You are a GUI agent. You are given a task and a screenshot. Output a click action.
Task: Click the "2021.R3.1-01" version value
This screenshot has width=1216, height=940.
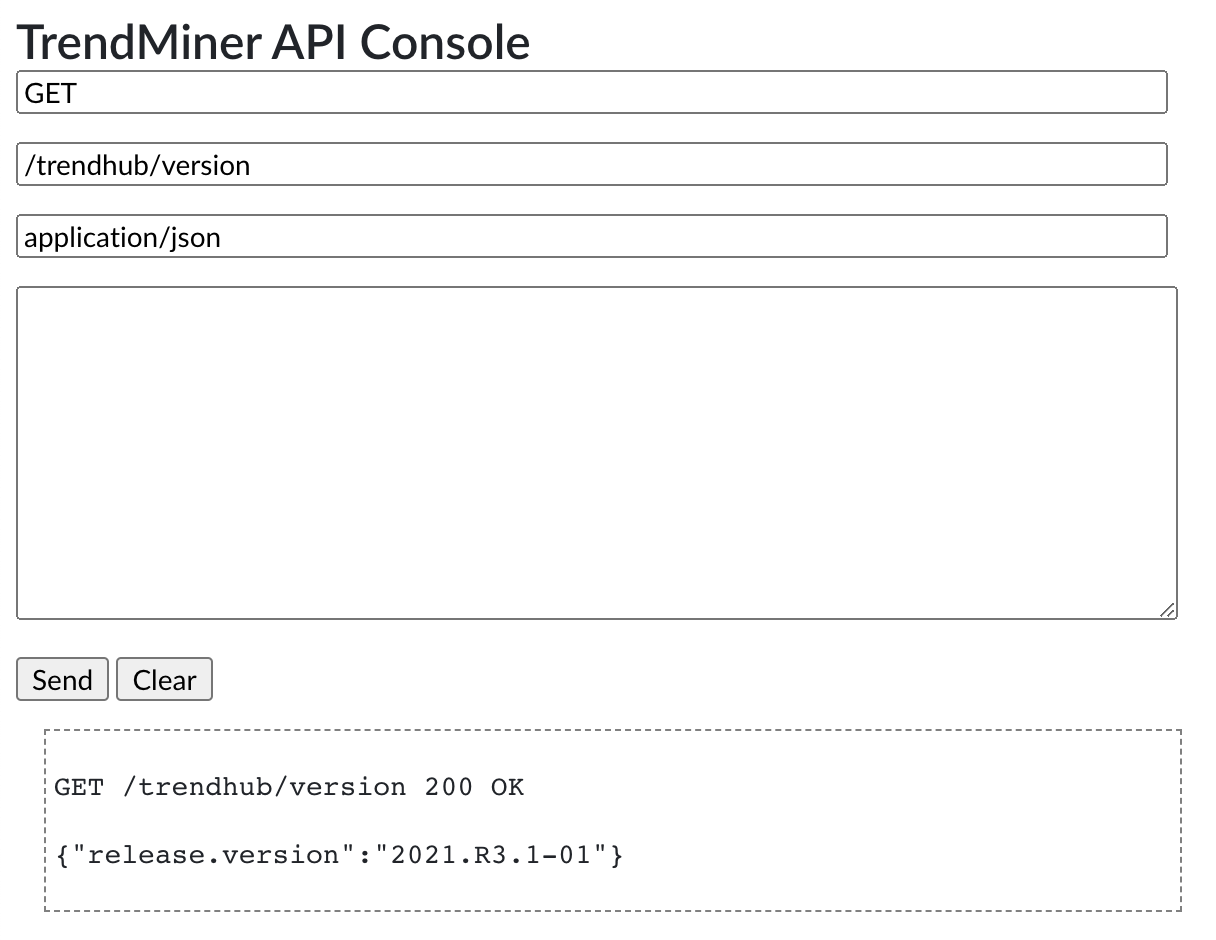(491, 855)
